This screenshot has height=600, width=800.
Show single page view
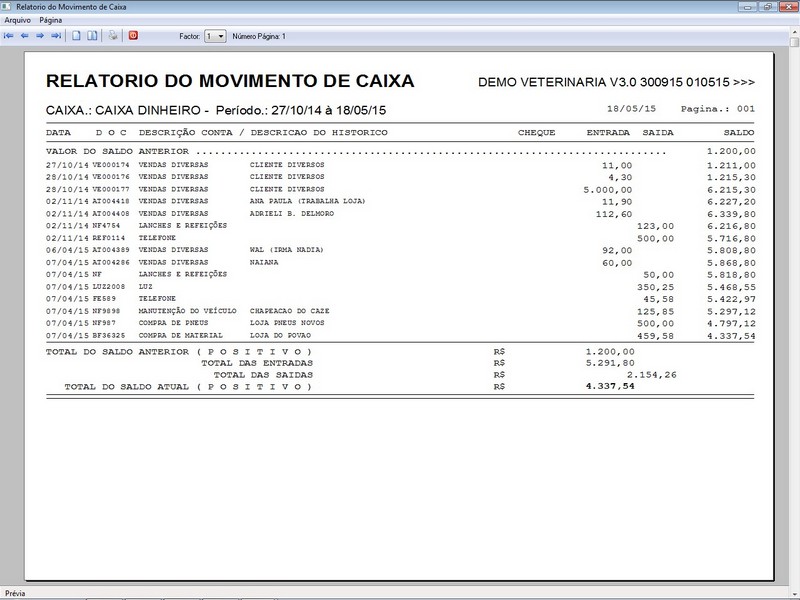(76, 36)
